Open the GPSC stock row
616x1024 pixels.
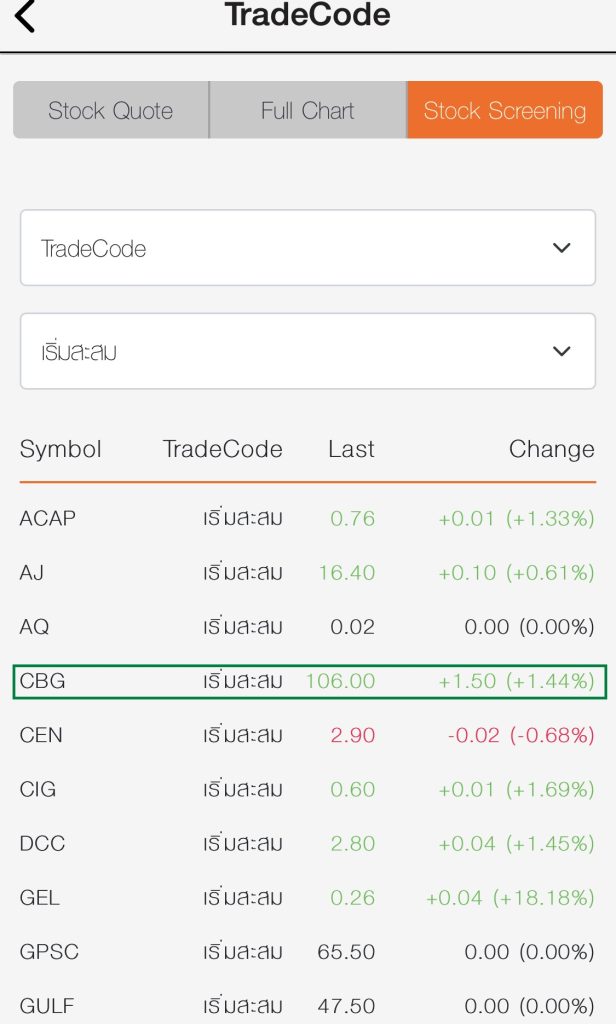point(308,952)
